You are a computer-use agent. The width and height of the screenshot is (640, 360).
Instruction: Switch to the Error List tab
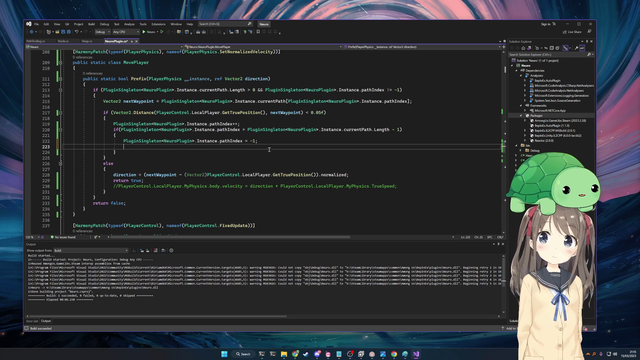click(32, 321)
